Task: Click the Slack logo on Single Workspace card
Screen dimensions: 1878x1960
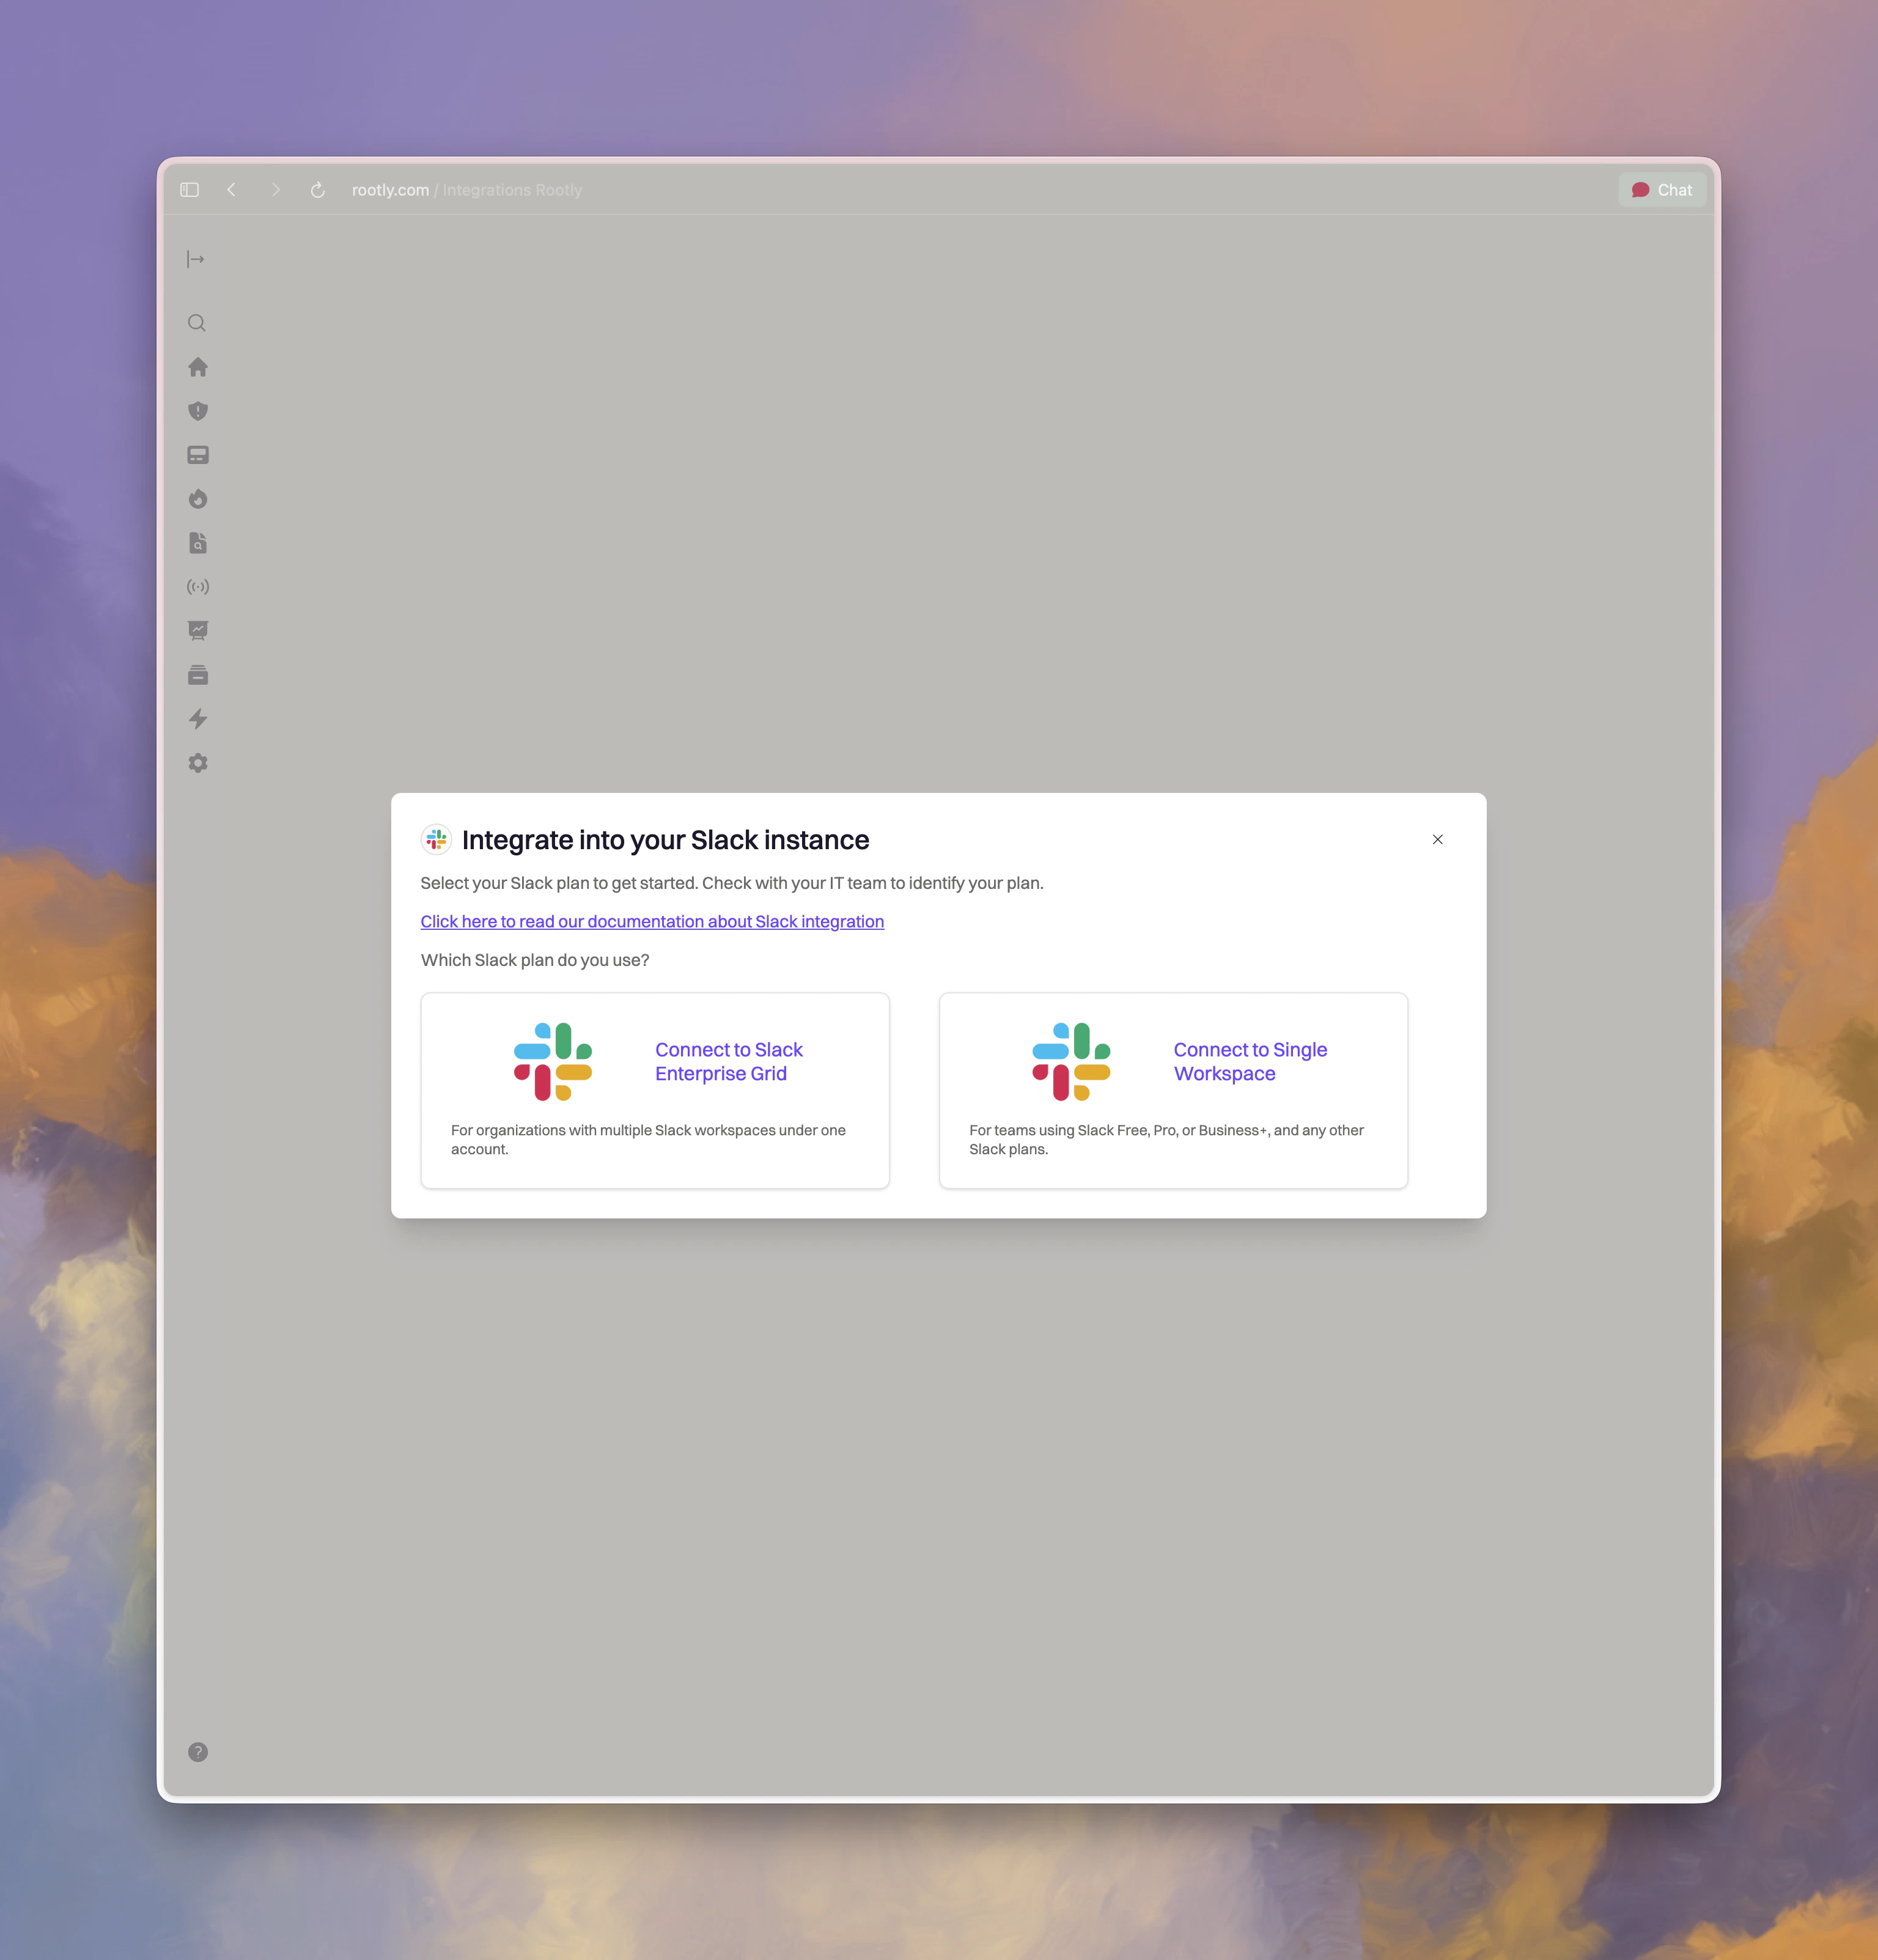Action: click(x=1071, y=1062)
